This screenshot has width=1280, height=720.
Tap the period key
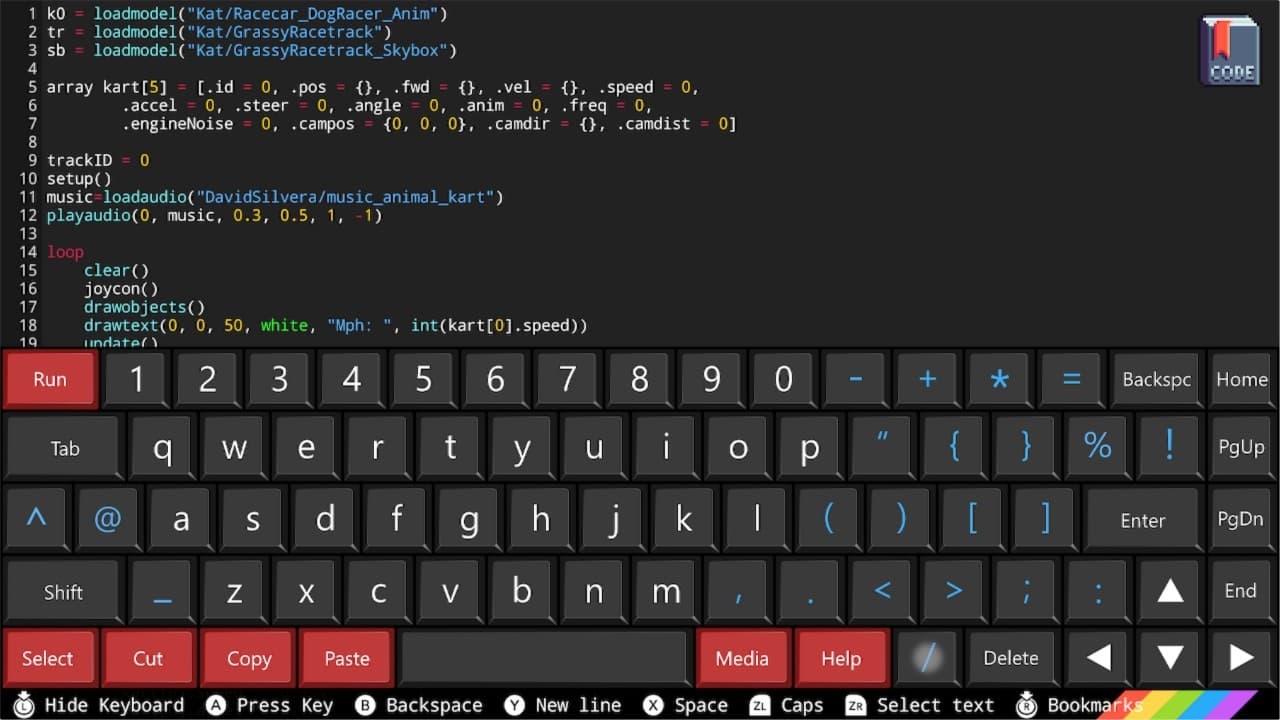(810, 591)
